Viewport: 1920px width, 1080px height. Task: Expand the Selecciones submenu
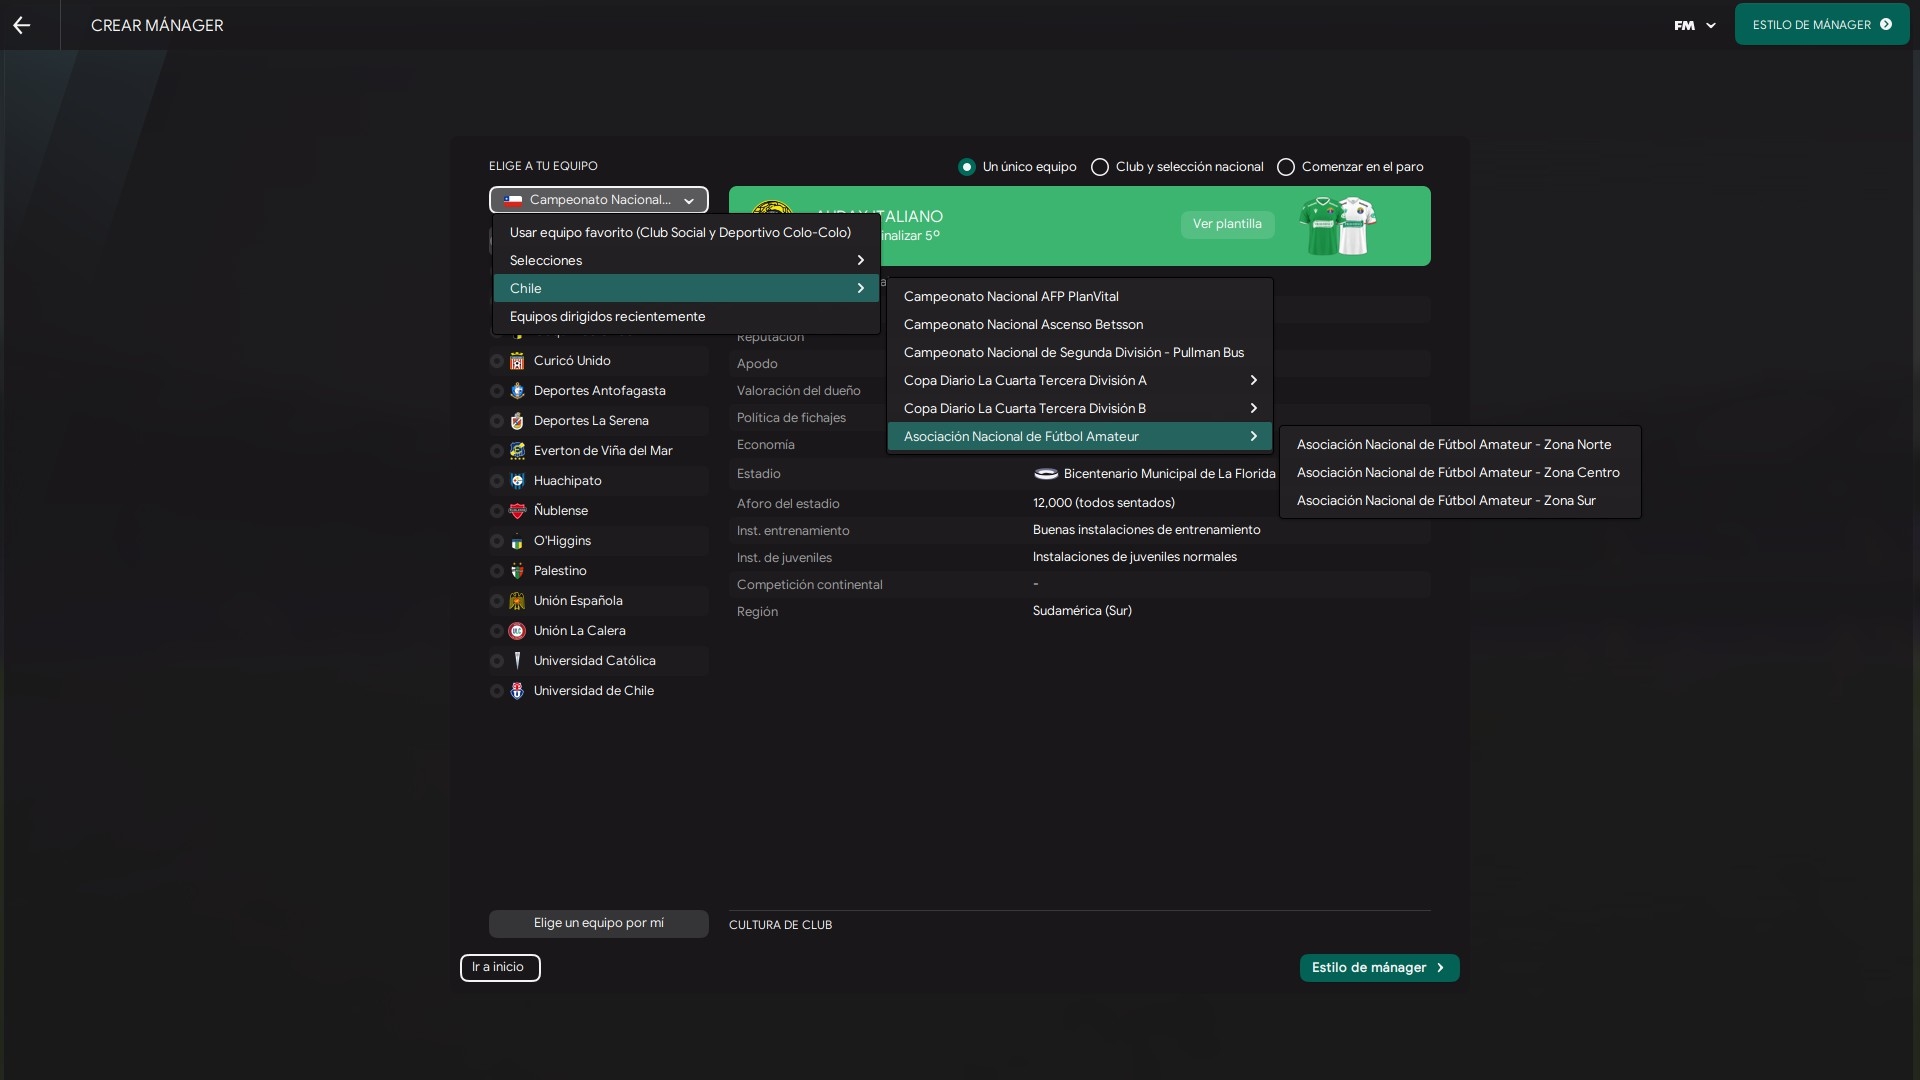click(x=686, y=260)
